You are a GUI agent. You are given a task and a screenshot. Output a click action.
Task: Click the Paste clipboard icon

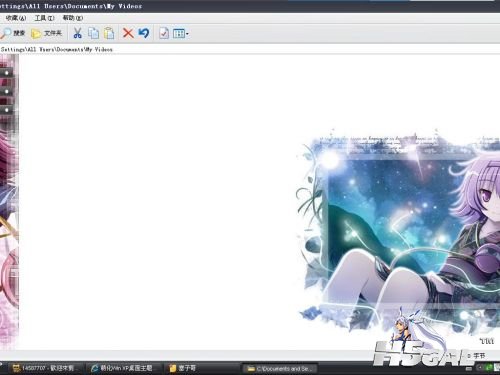click(109, 33)
